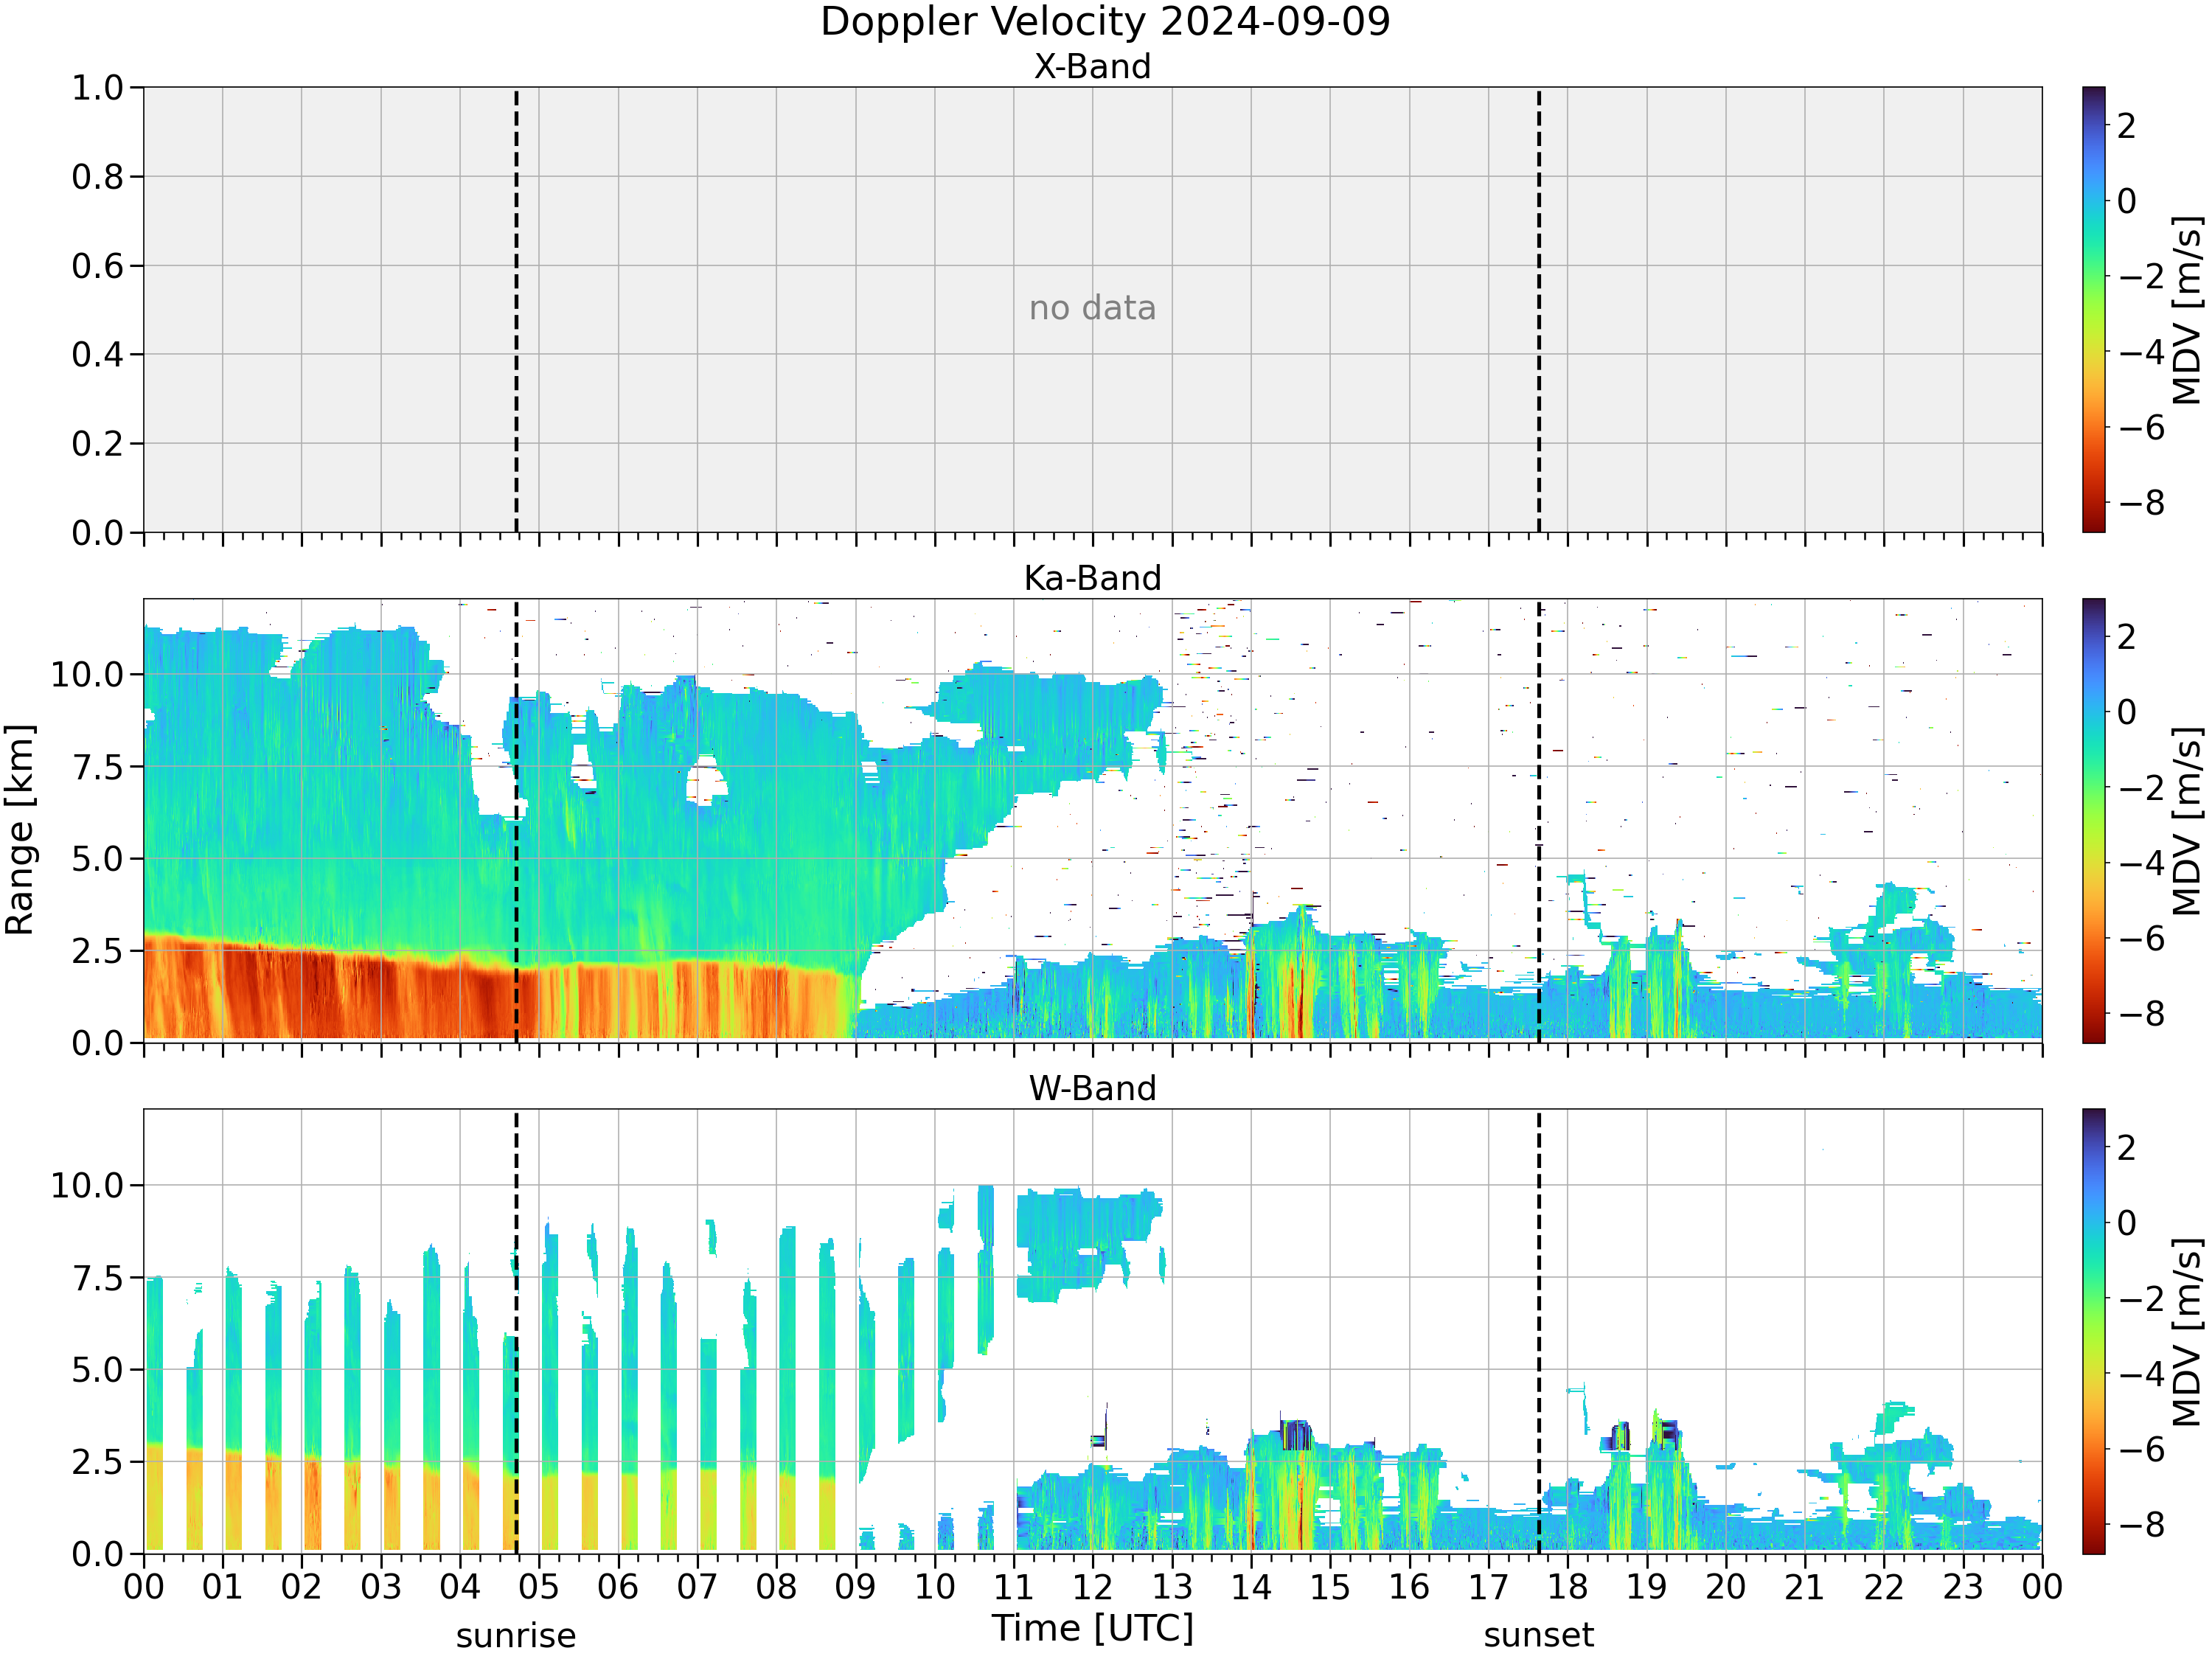The height and width of the screenshot is (1659, 2212).
Task: Click the W-Band MDV [m/s] colorbar label
Action: (2187, 1332)
